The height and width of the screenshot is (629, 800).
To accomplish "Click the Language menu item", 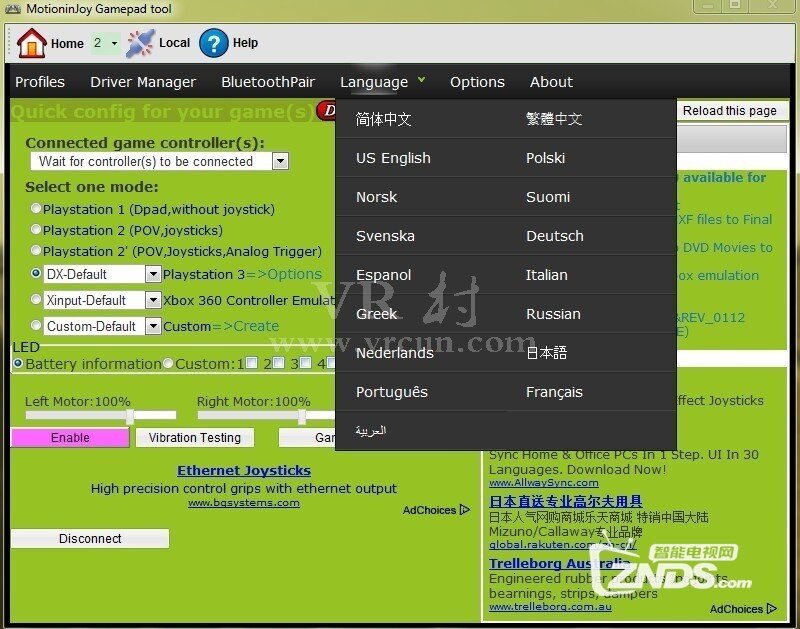I will pyautogui.click(x=374, y=82).
